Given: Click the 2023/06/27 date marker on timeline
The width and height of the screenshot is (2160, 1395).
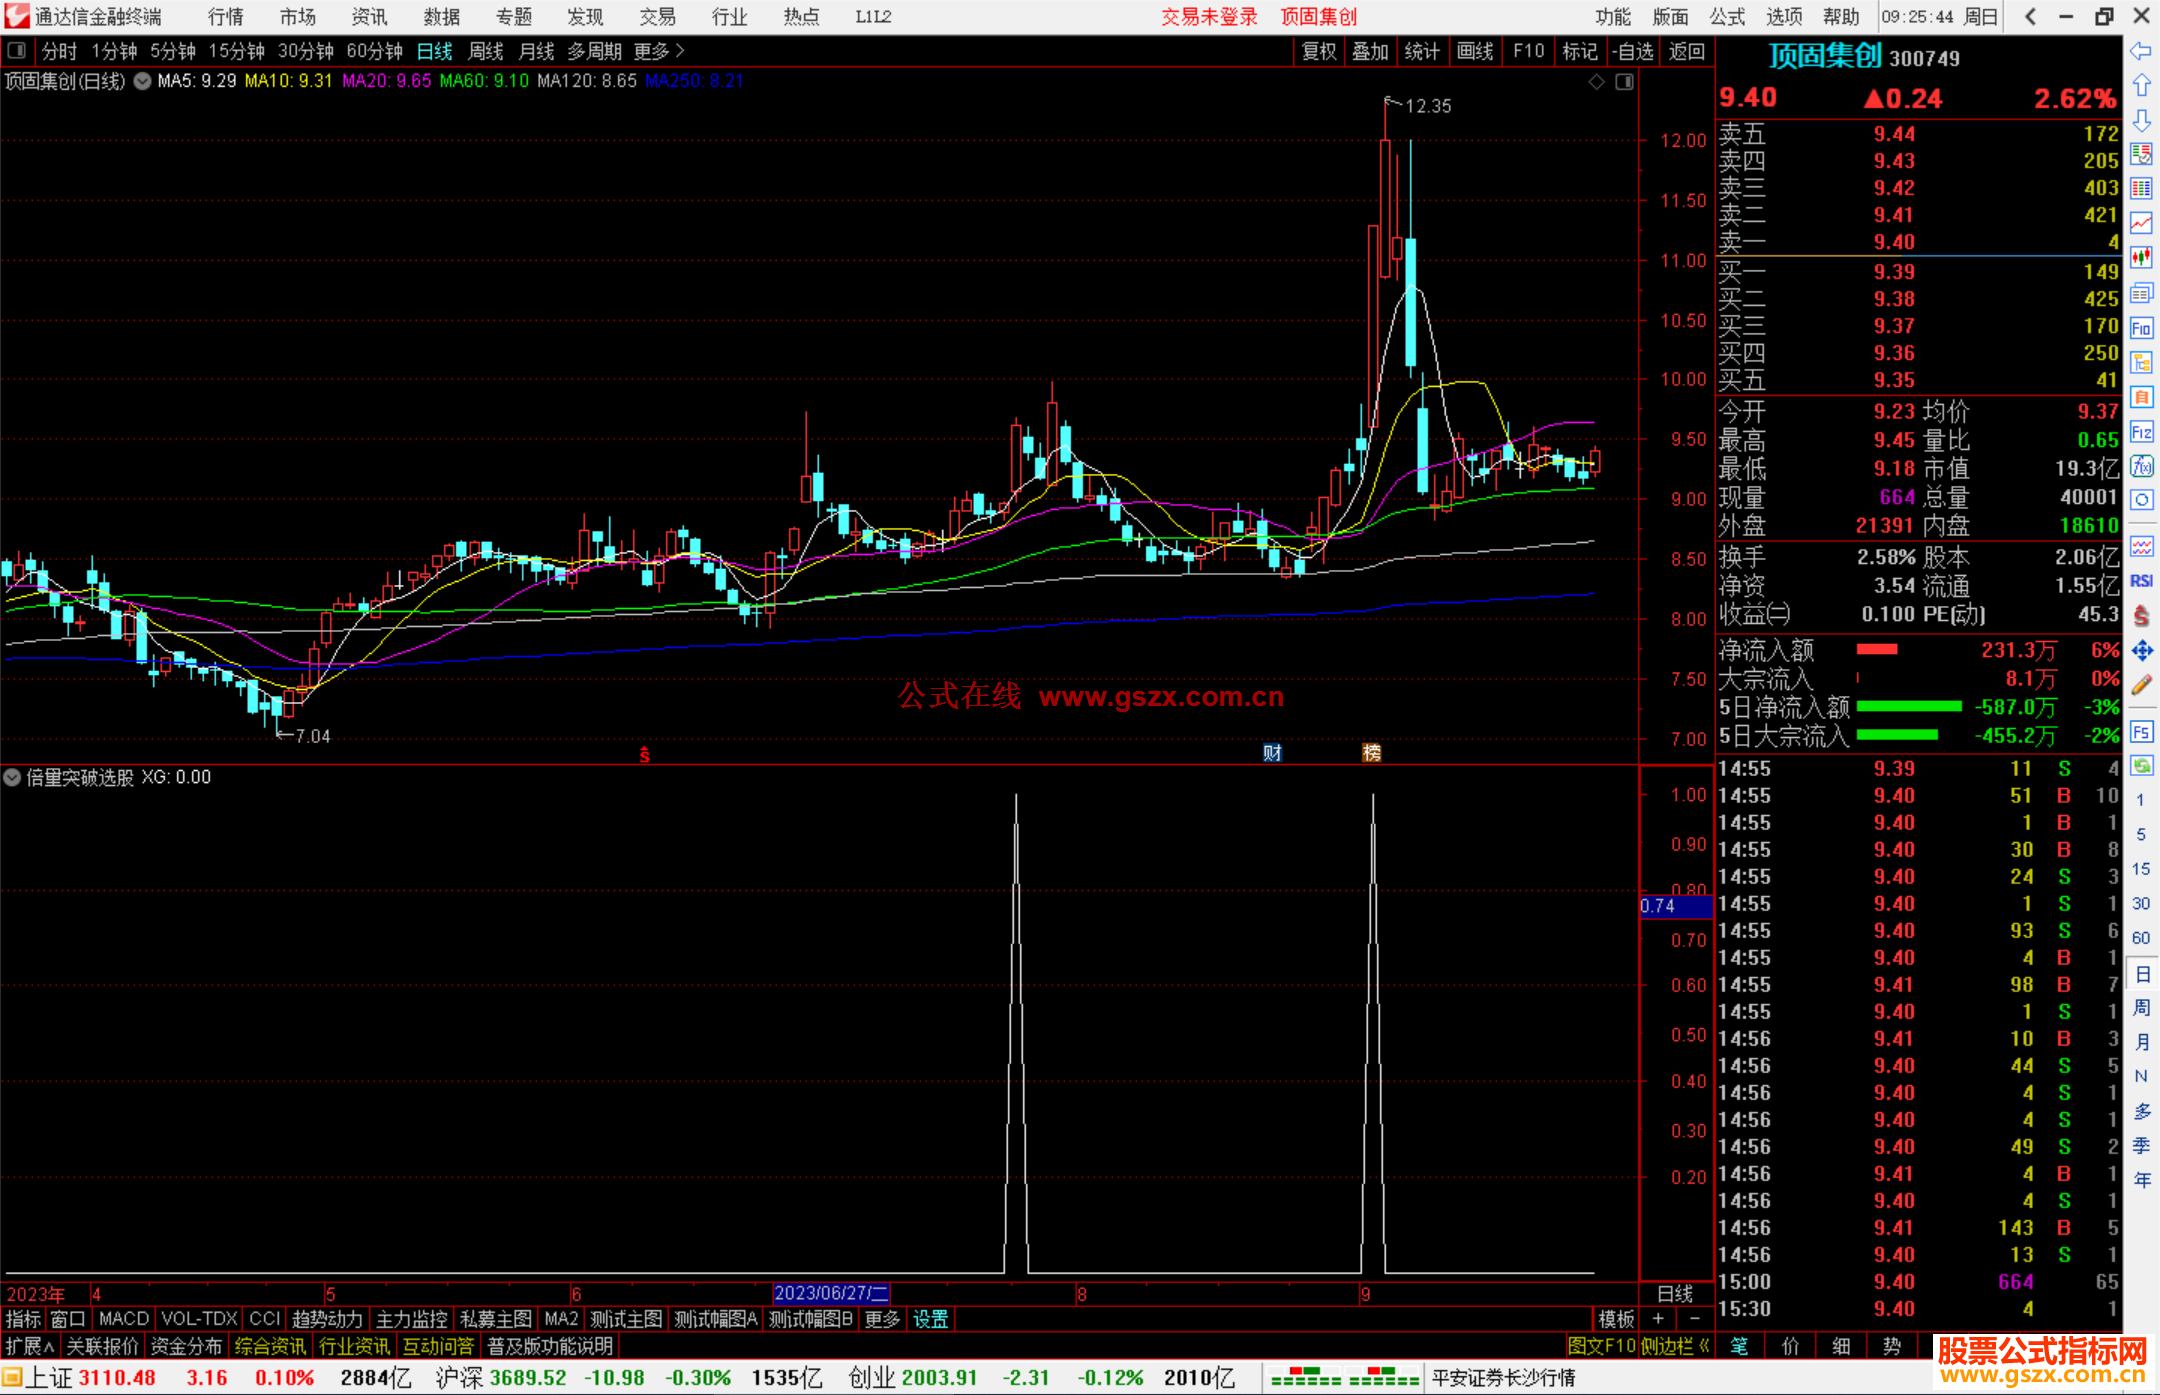Looking at the screenshot, I should pyautogui.click(x=830, y=1293).
